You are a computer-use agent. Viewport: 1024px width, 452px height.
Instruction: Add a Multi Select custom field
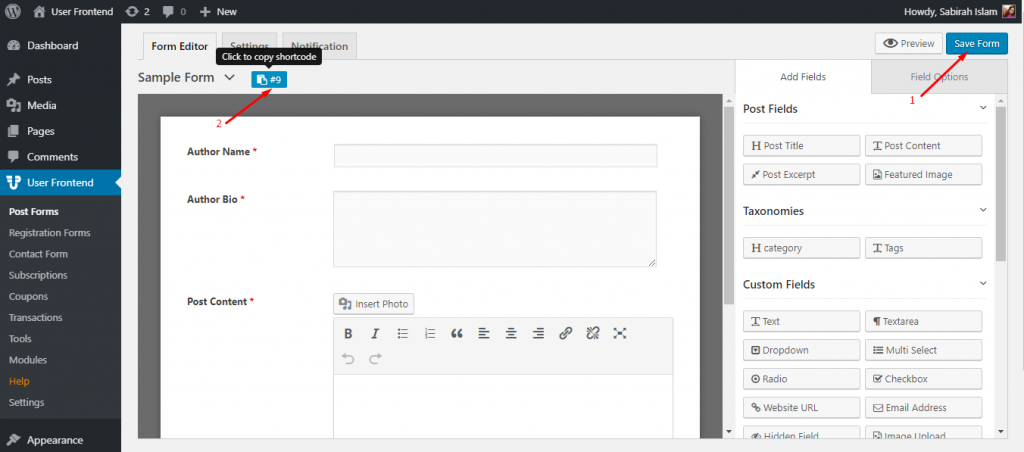click(923, 350)
